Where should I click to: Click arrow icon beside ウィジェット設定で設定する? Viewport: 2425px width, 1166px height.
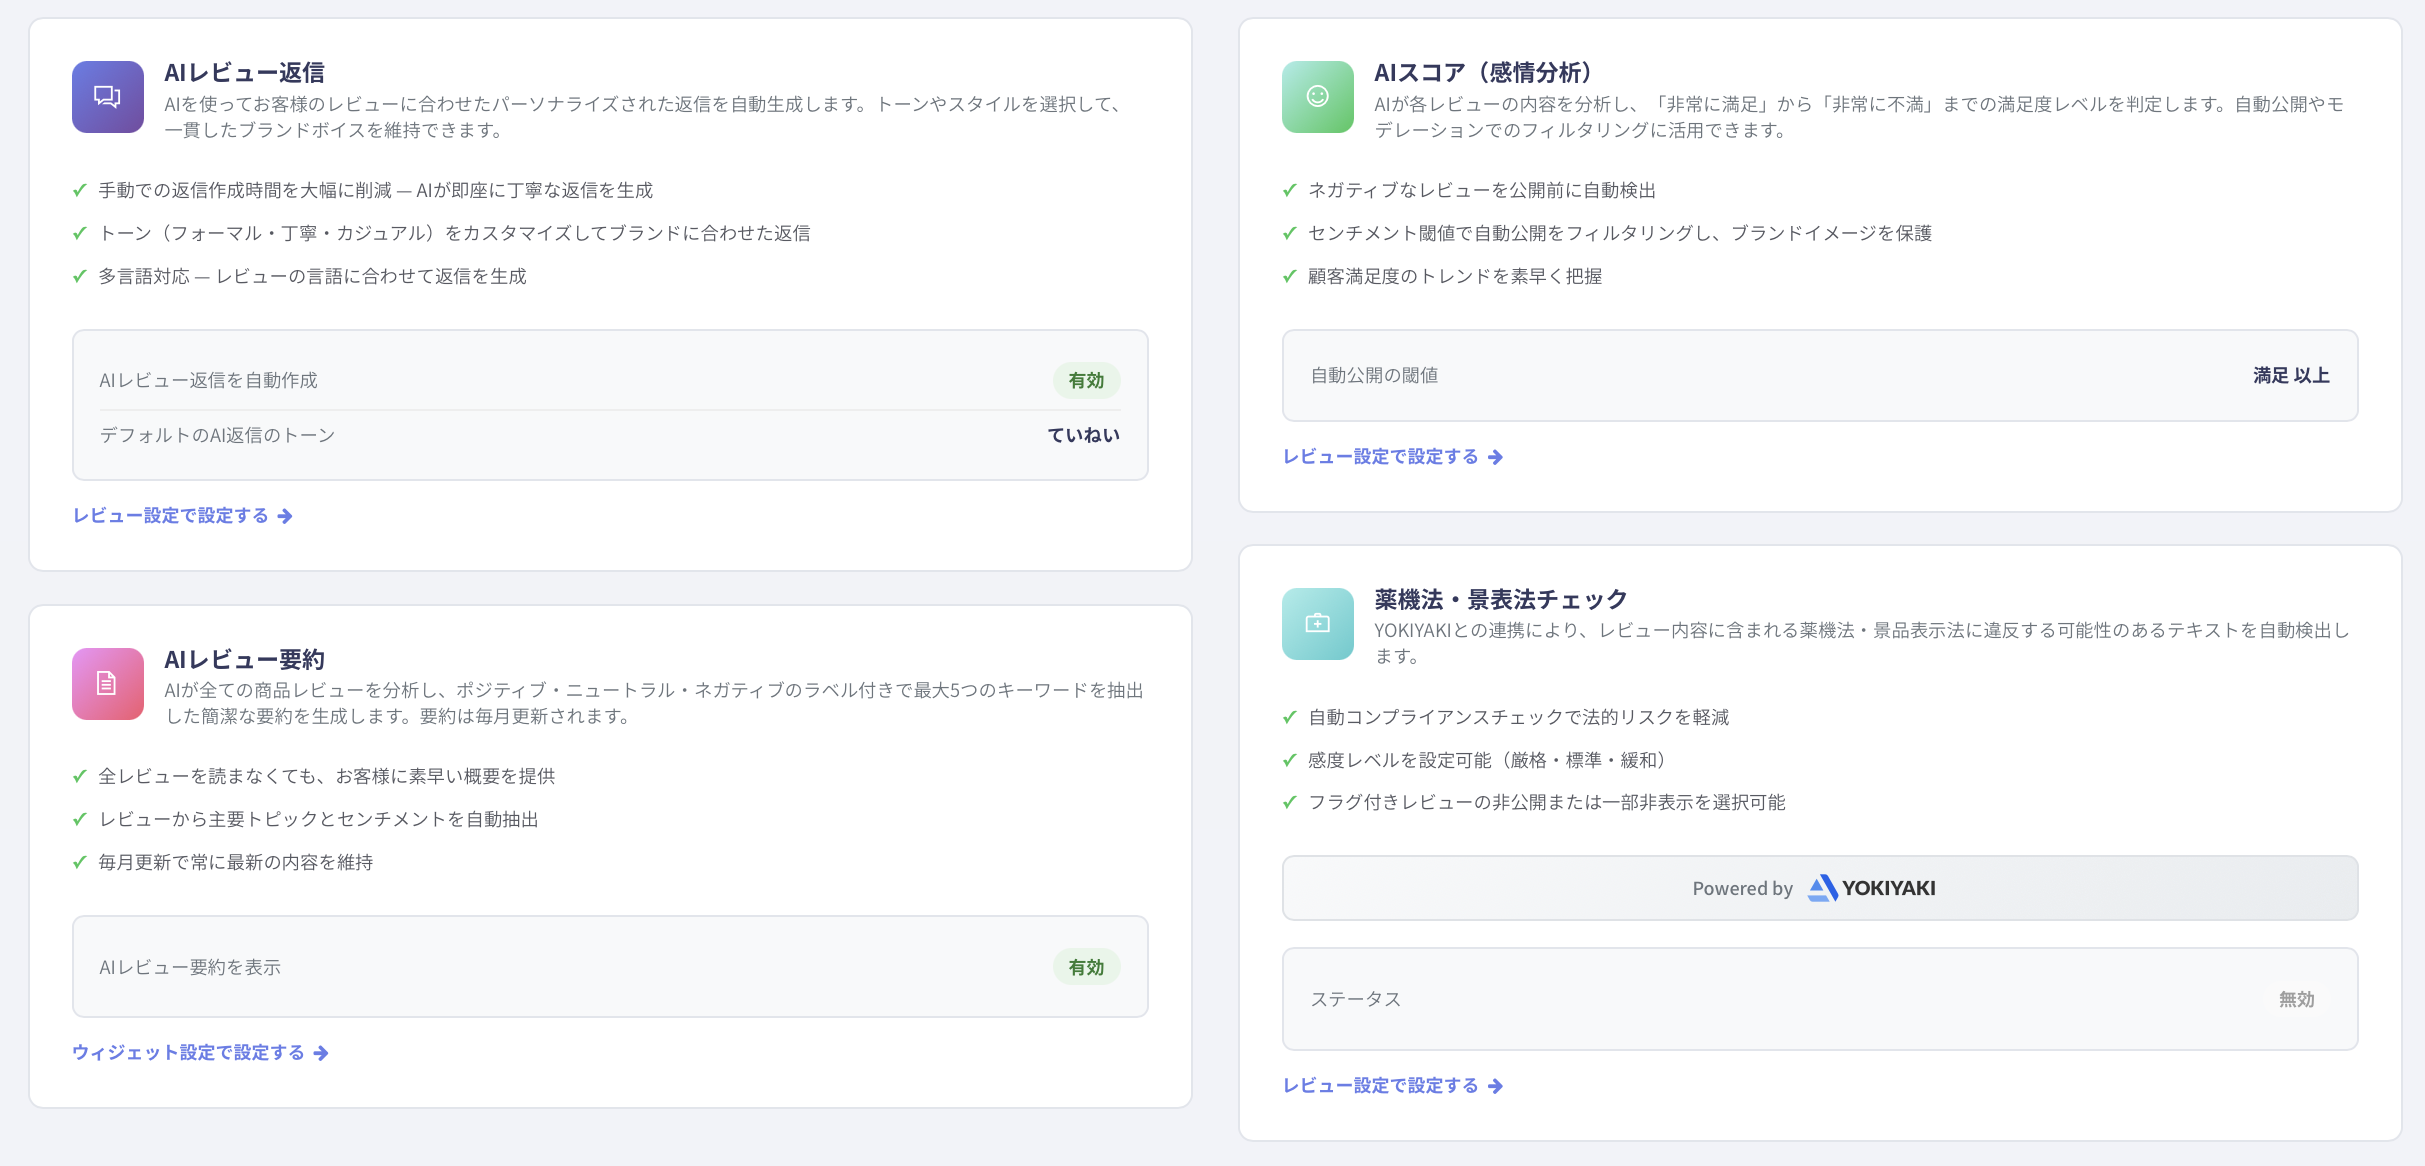coord(321,1053)
